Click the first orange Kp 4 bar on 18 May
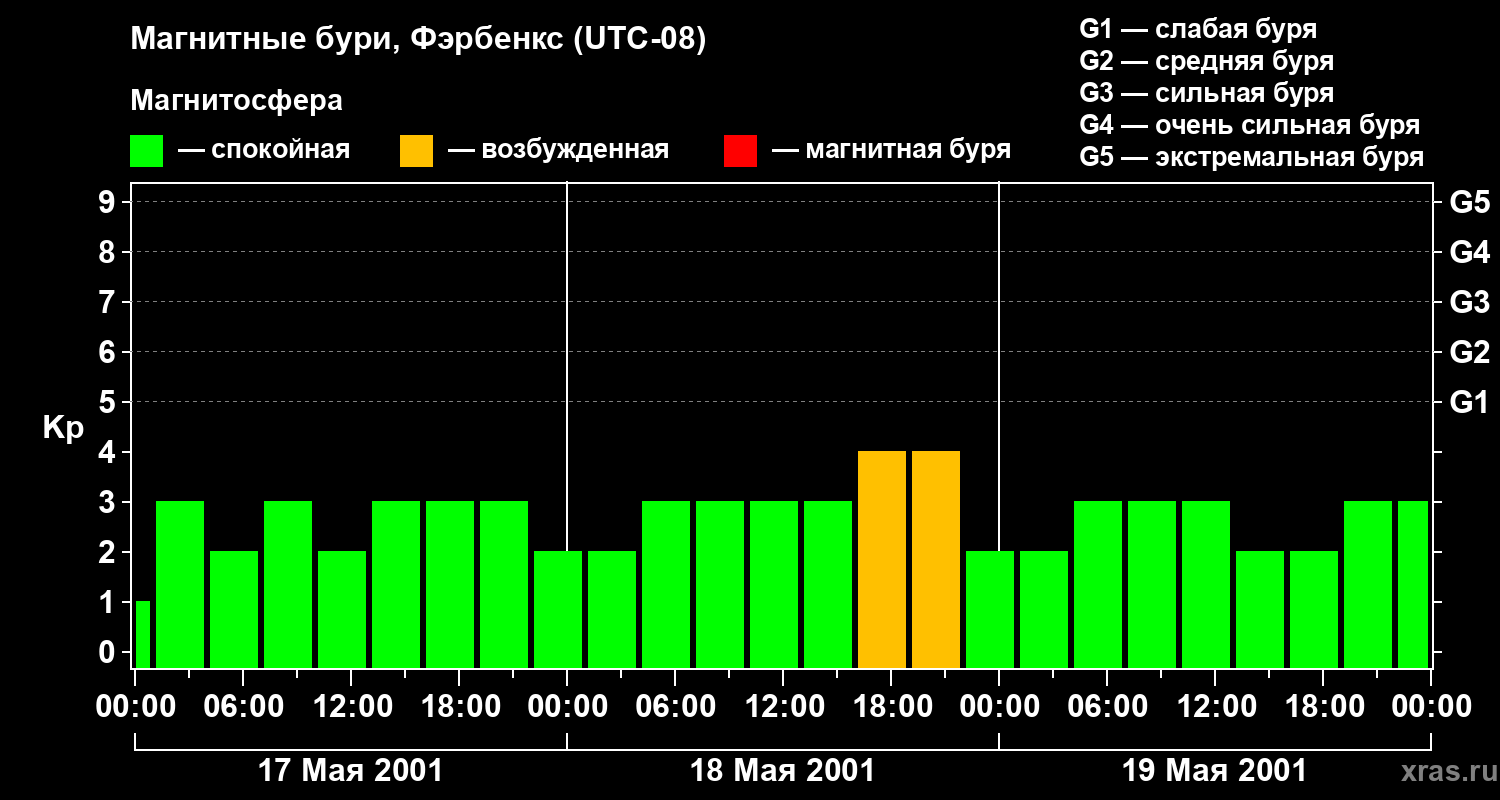 tap(882, 559)
